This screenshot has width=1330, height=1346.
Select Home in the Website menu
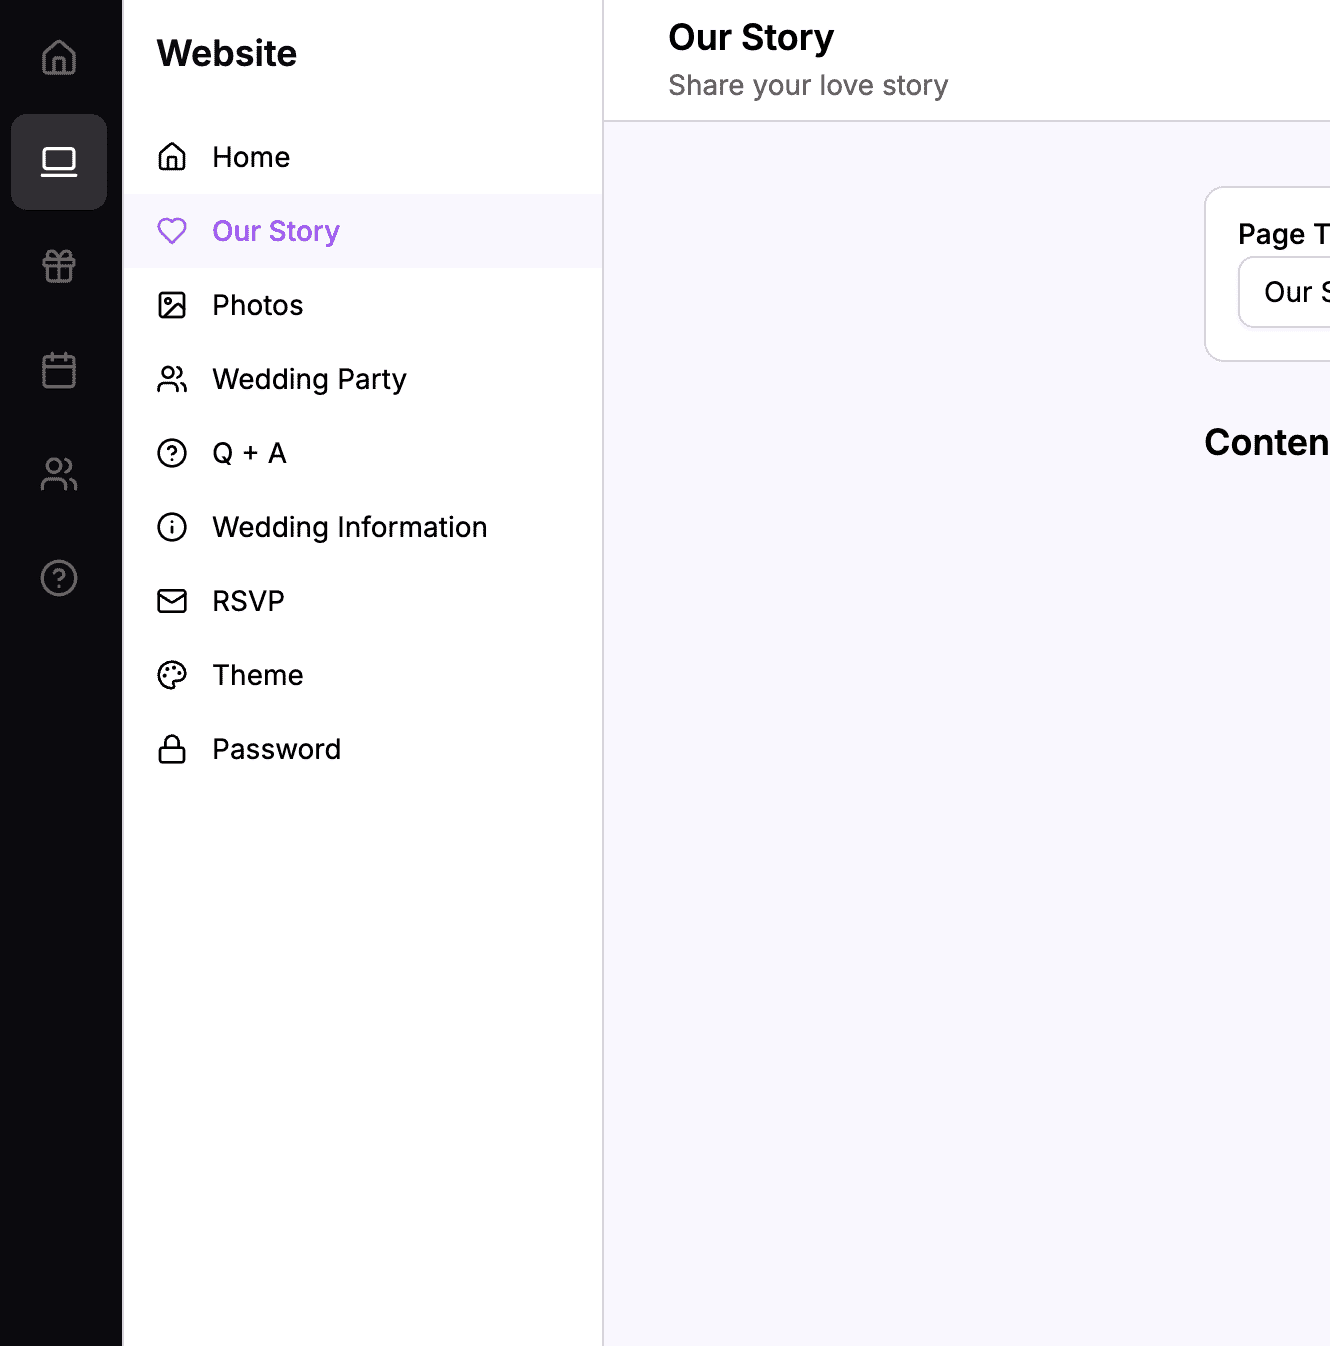[250, 157]
